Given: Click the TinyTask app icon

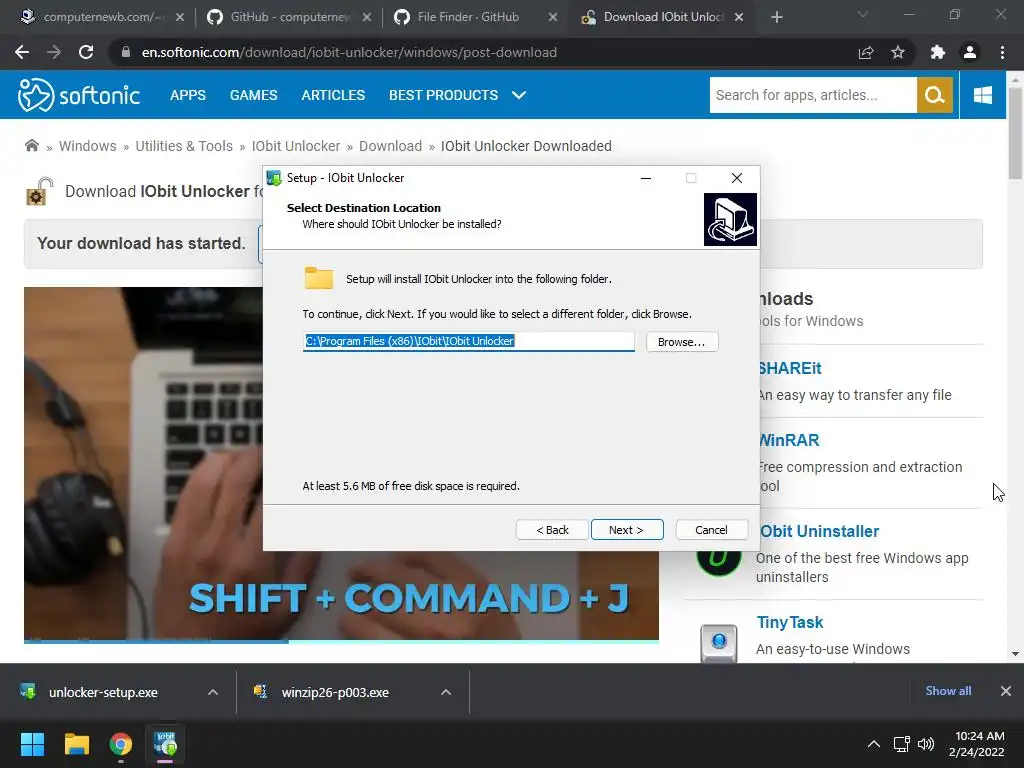Looking at the screenshot, I should (718, 643).
